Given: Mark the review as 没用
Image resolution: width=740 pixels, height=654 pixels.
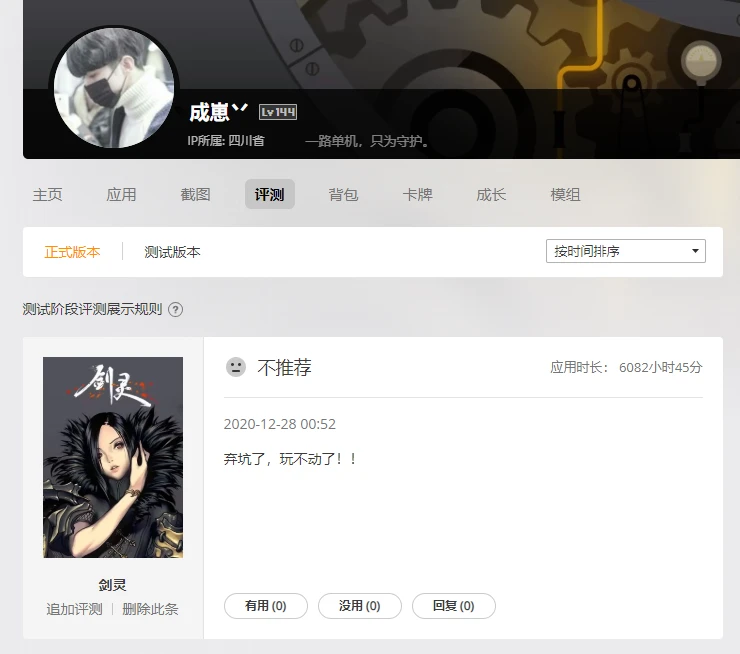Looking at the screenshot, I should point(360,606).
